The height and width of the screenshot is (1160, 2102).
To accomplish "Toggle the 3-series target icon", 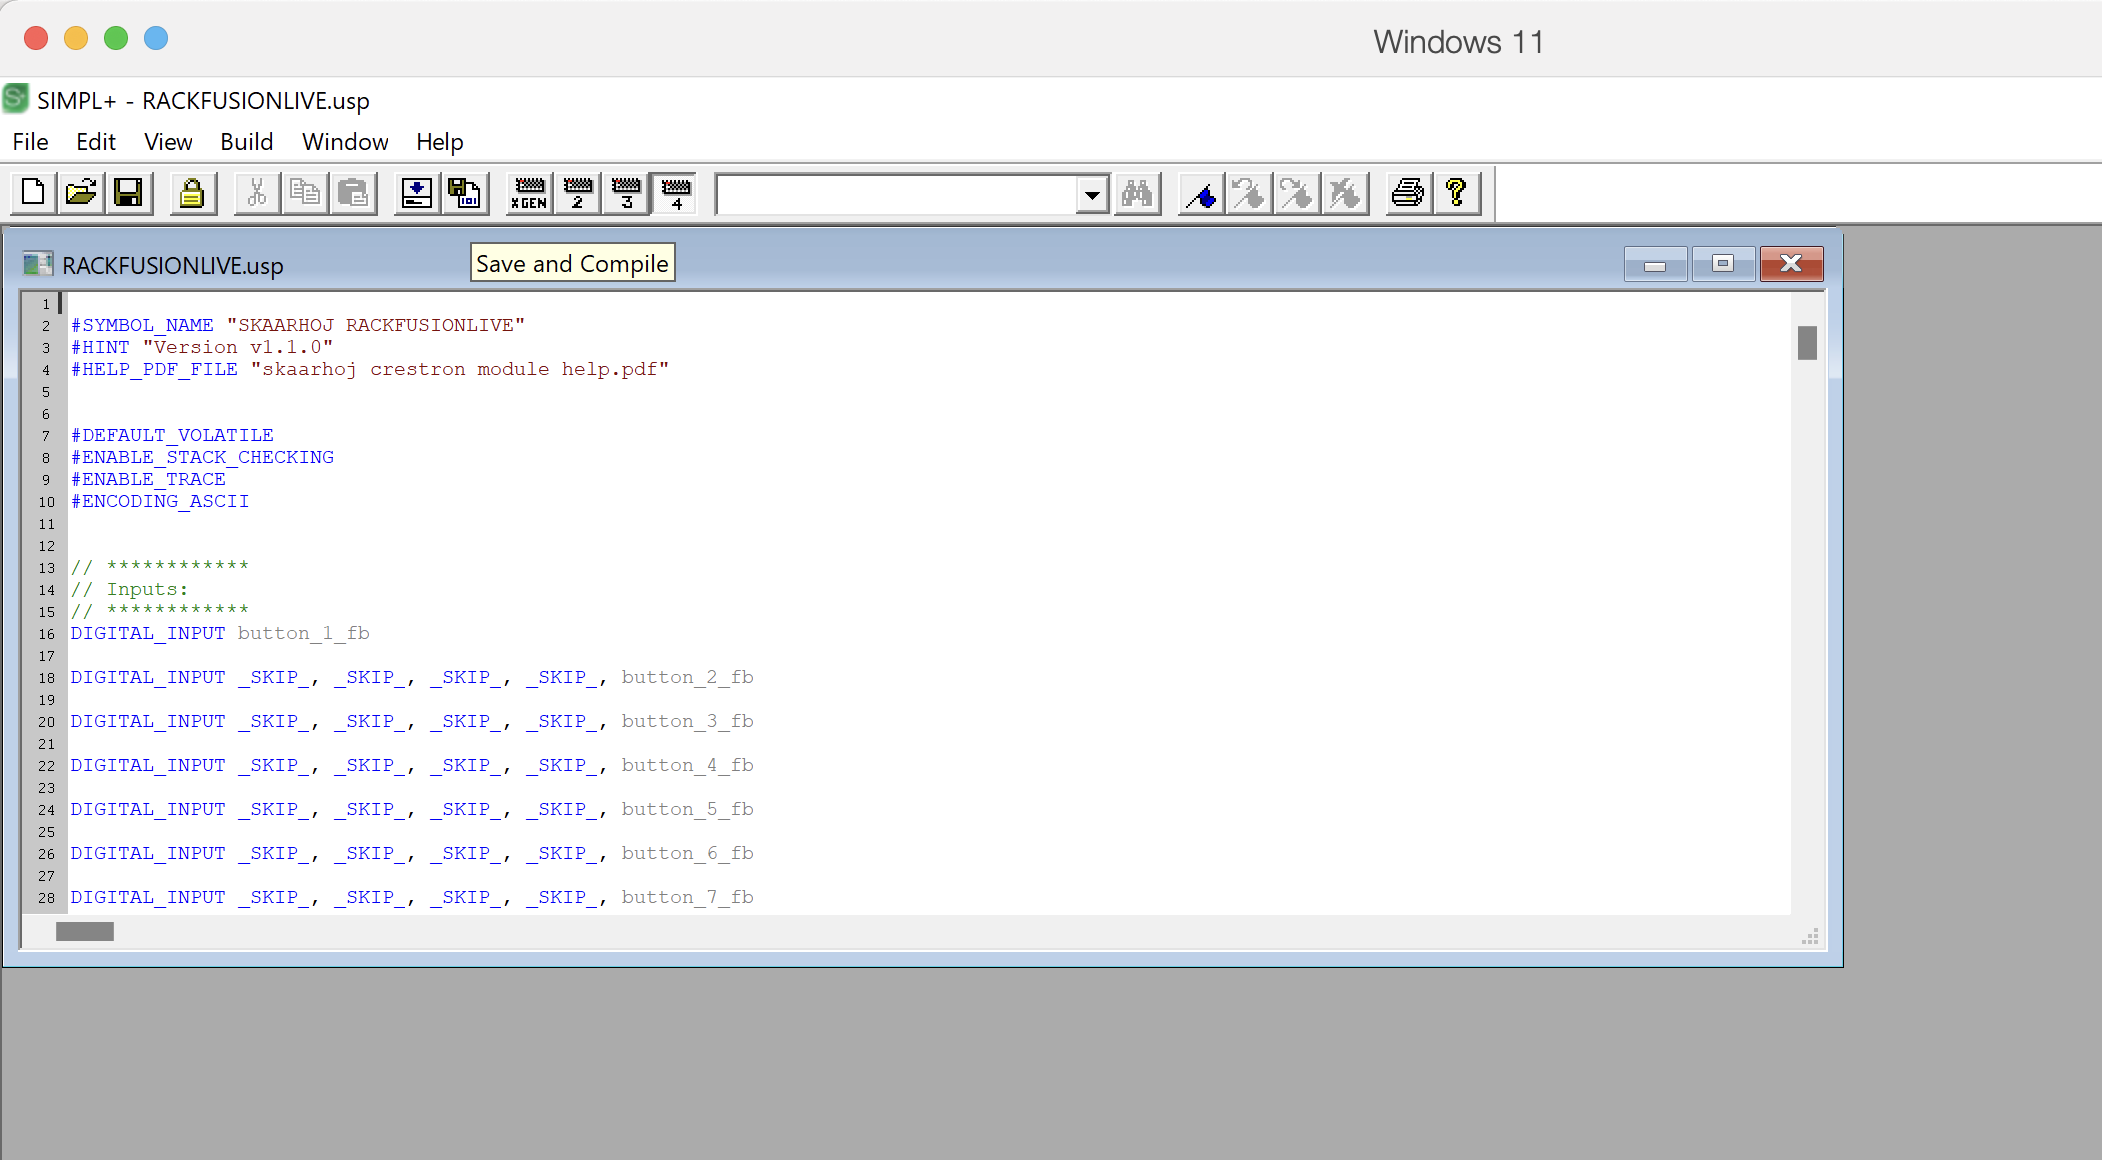I will point(626,192).
